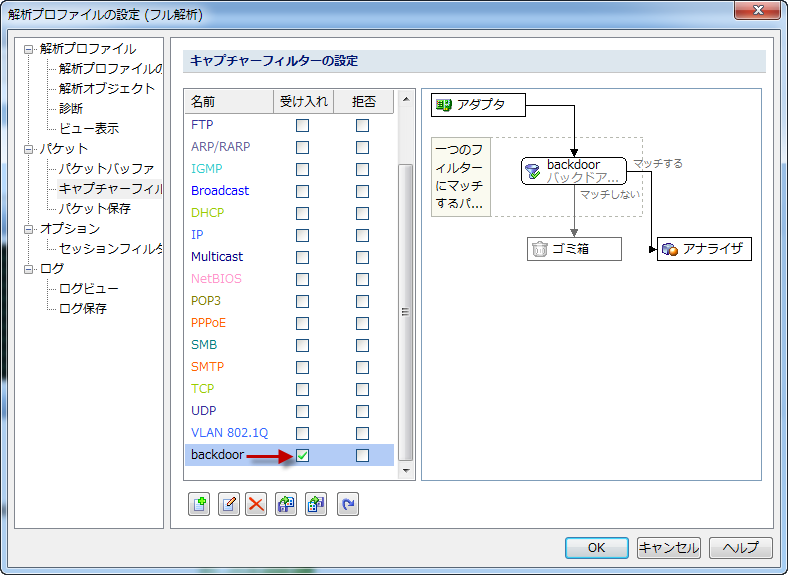Select the アナライザ analyzer node in diagram

coord(704,249)
